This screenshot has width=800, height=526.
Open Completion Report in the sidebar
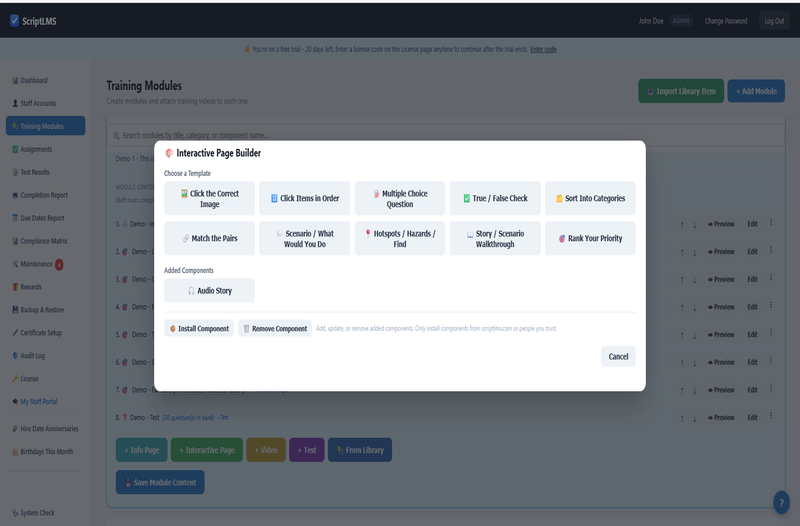45,195
